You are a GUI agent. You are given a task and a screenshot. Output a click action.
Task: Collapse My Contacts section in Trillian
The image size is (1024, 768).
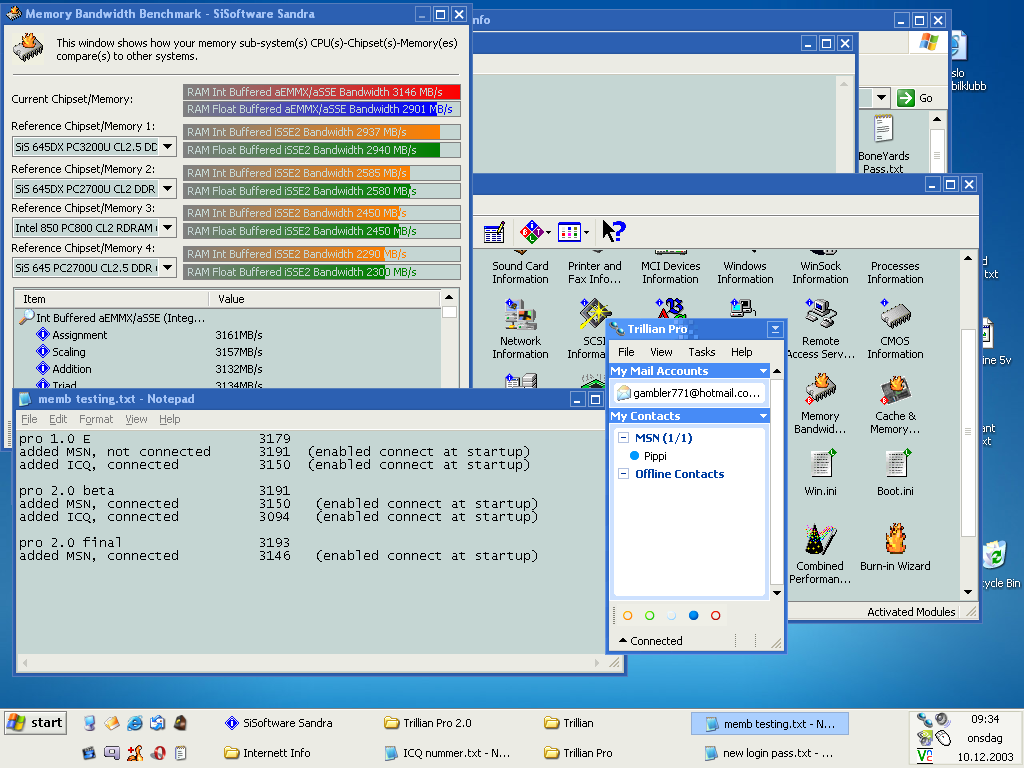pyautogui.click(x=763, y=416)
